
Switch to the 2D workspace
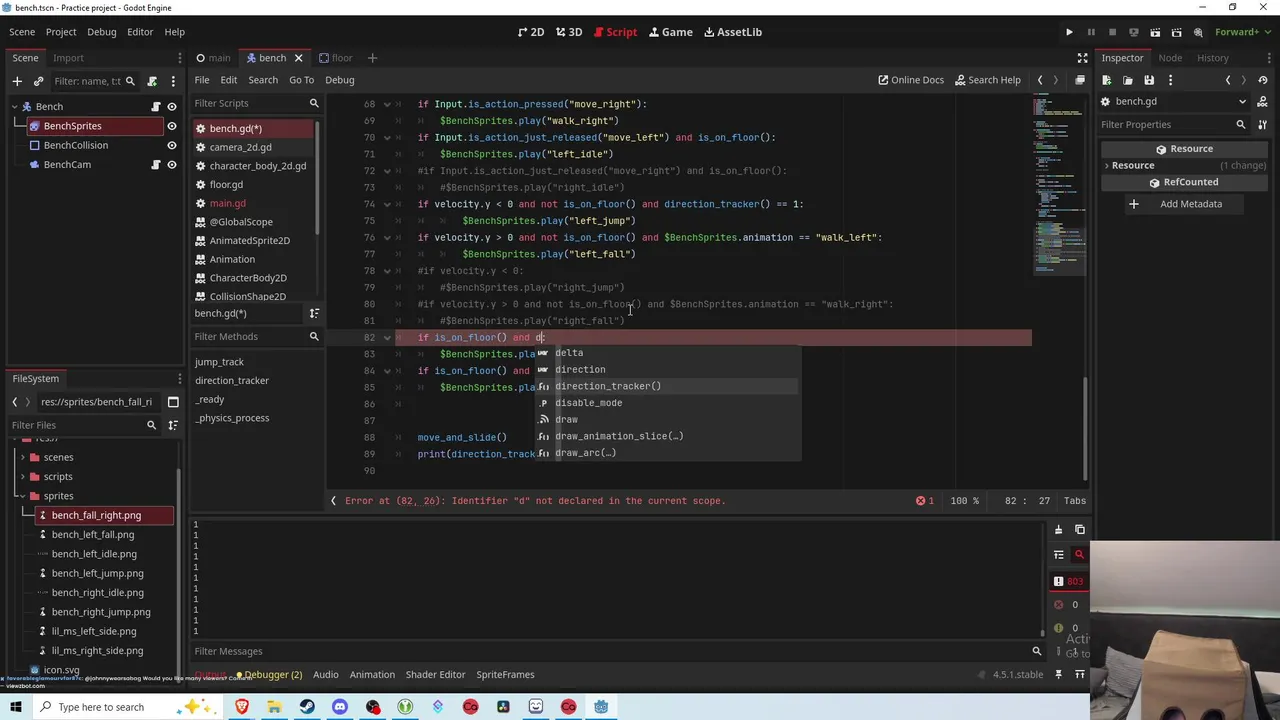tap(530, 32)
